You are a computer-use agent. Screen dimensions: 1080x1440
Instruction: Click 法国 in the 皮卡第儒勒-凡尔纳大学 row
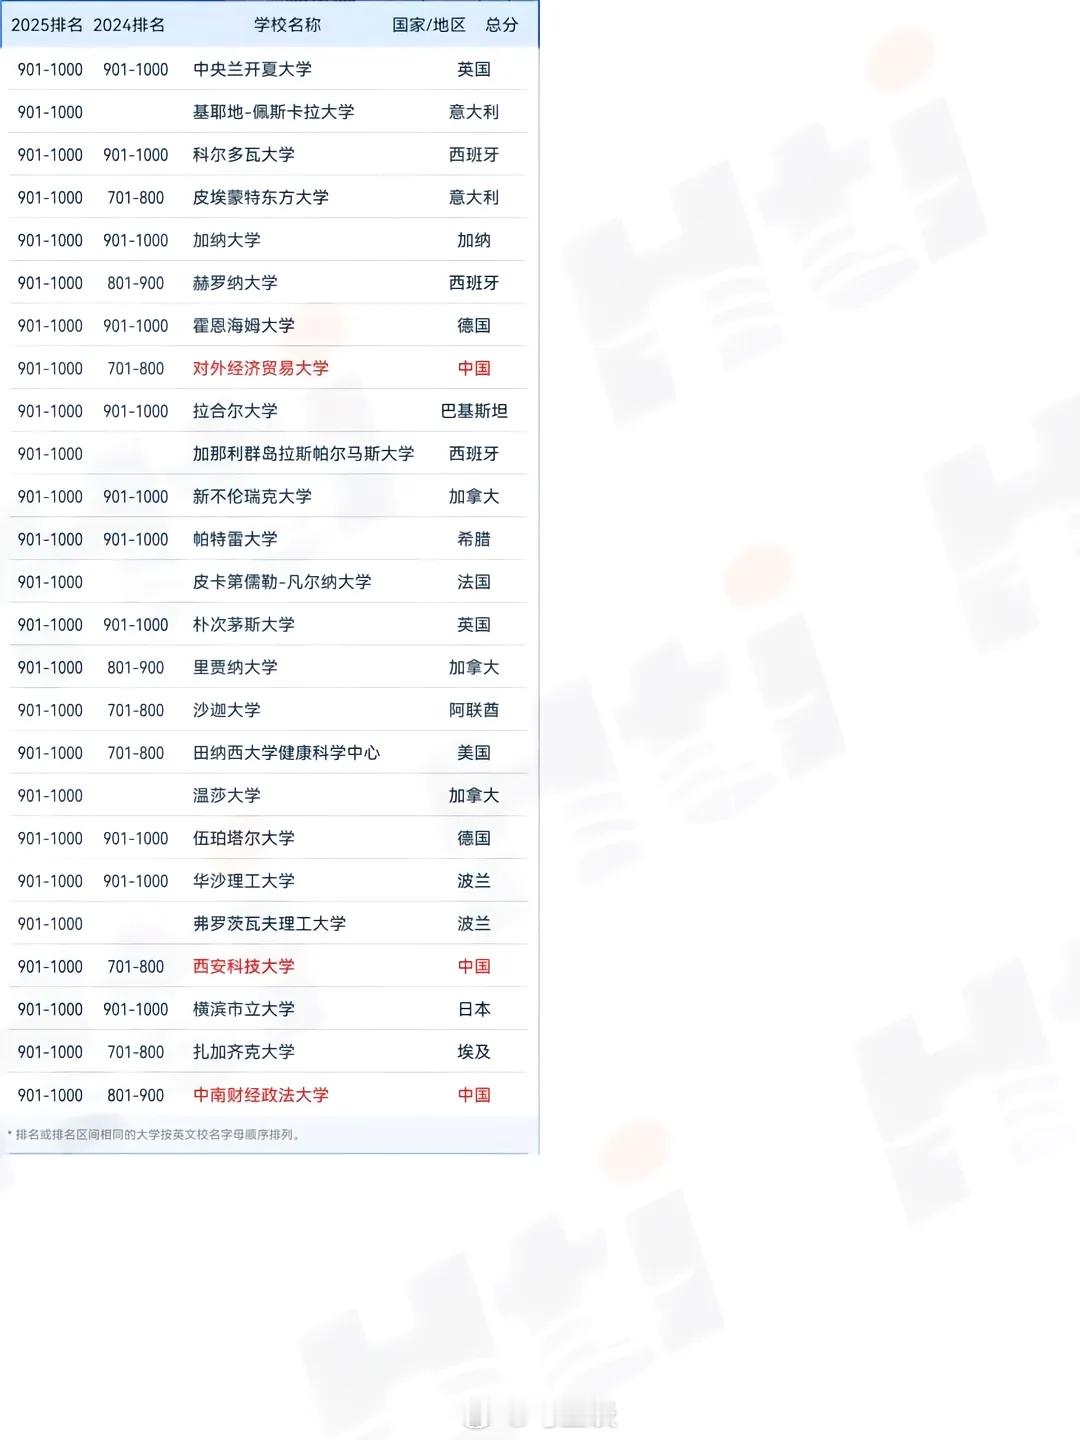coord(474,582)
